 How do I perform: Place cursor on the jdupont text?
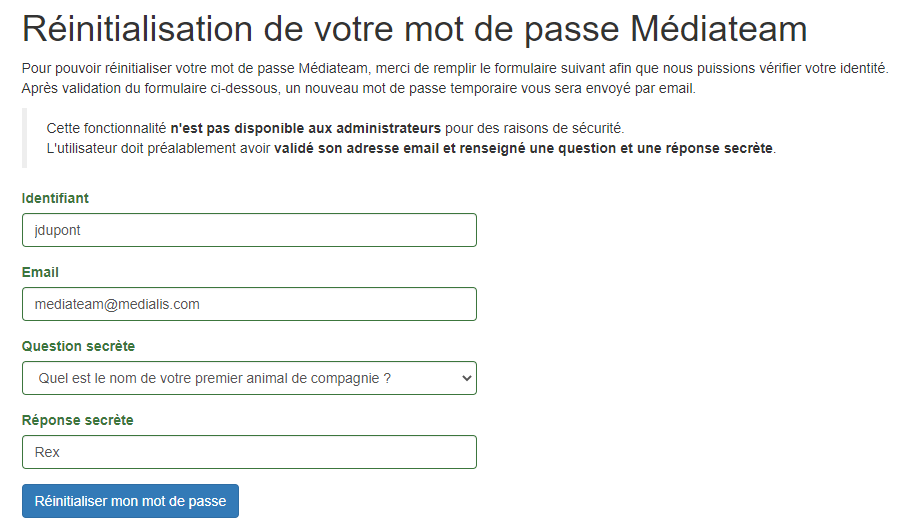[57, 231]
